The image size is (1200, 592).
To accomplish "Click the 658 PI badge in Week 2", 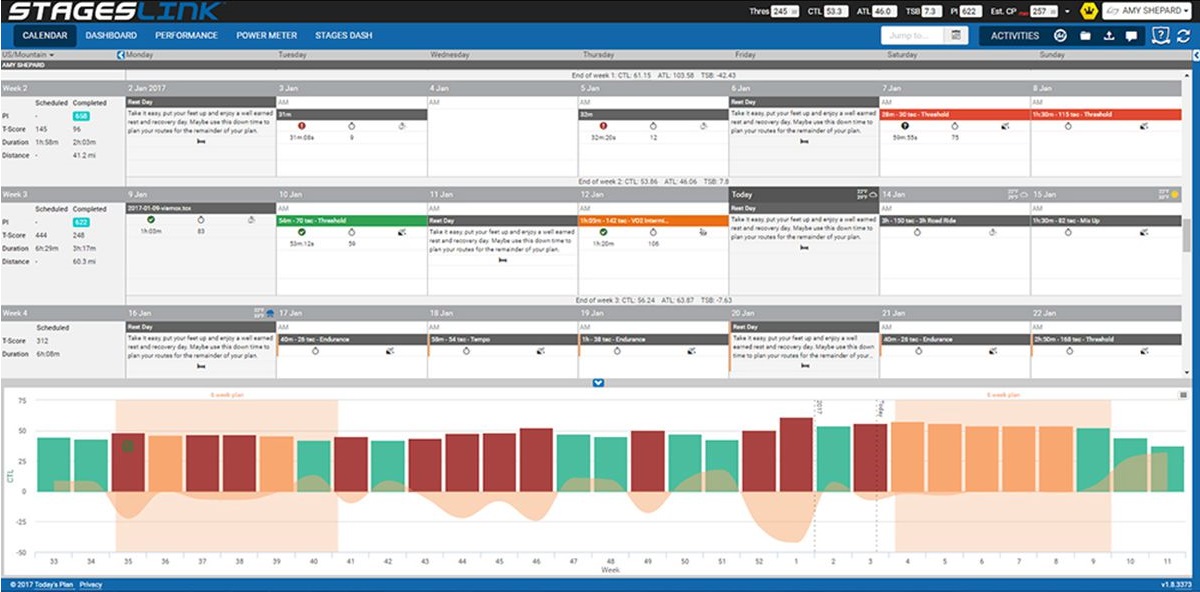I will point(81,116).
